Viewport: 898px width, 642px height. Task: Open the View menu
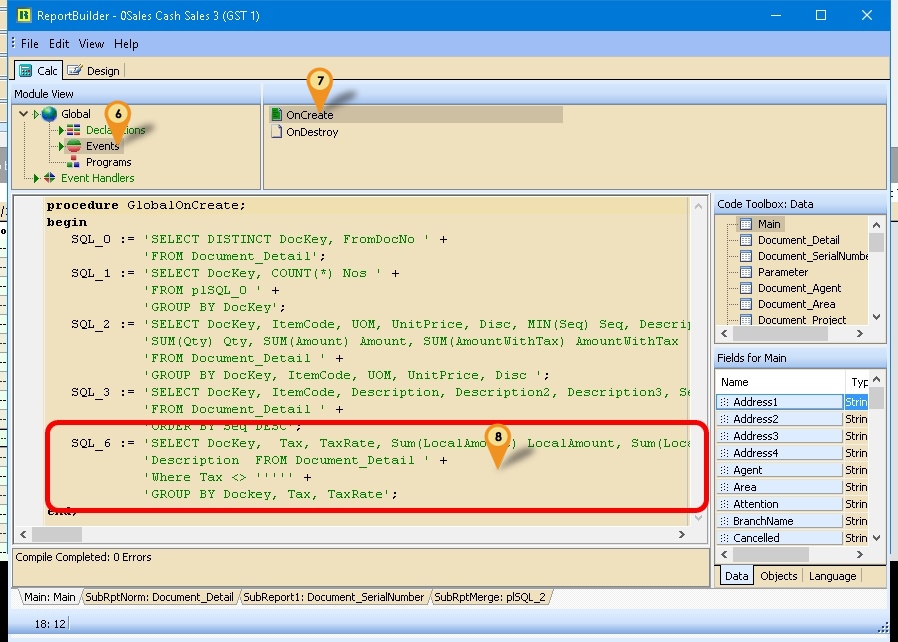click(91, 44)
